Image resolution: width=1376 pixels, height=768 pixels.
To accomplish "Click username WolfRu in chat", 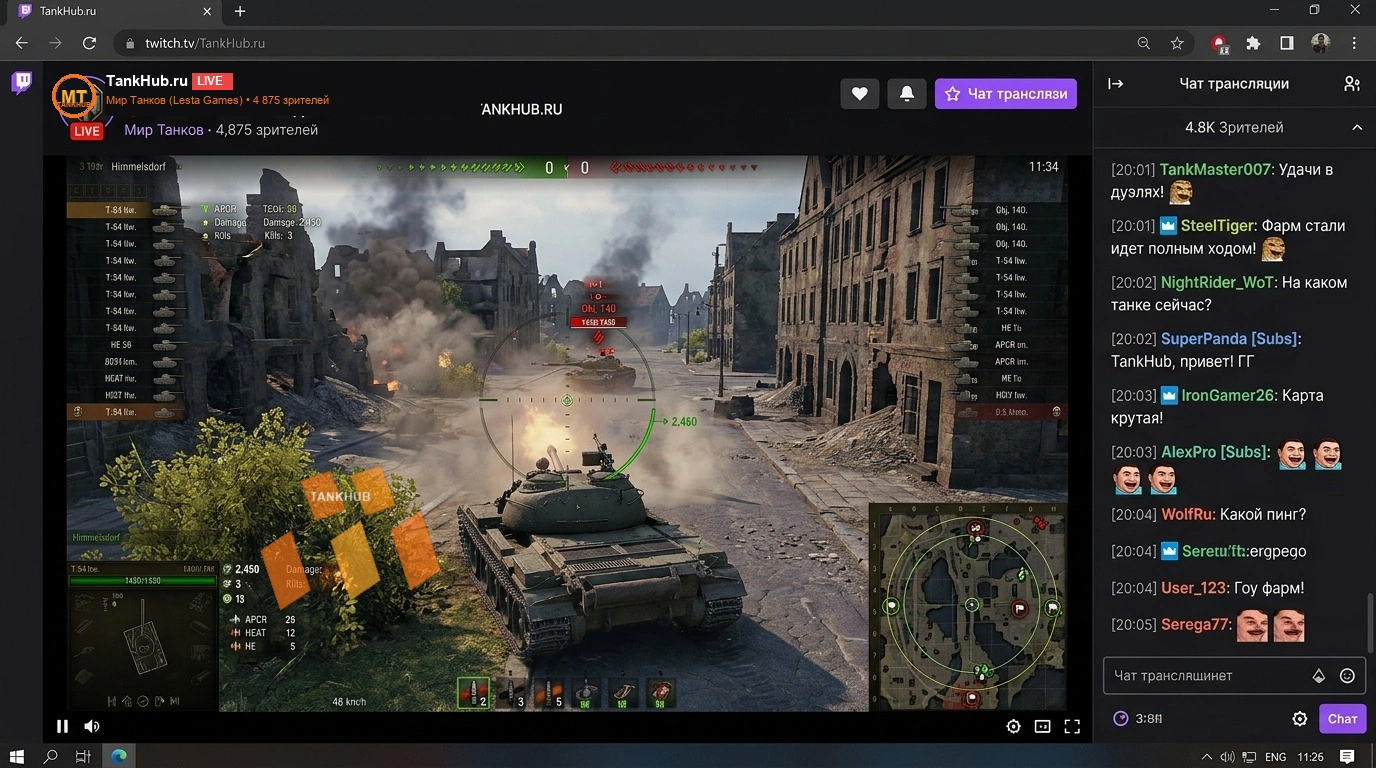I will coord(1186,515).
